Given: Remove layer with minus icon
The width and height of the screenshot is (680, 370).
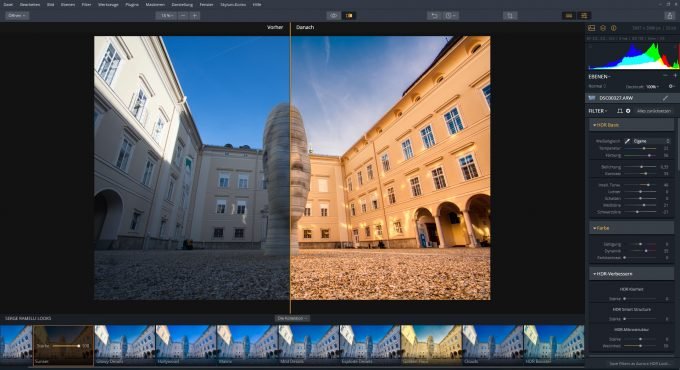Looking at the screenshot, I should tap(665, 76).
